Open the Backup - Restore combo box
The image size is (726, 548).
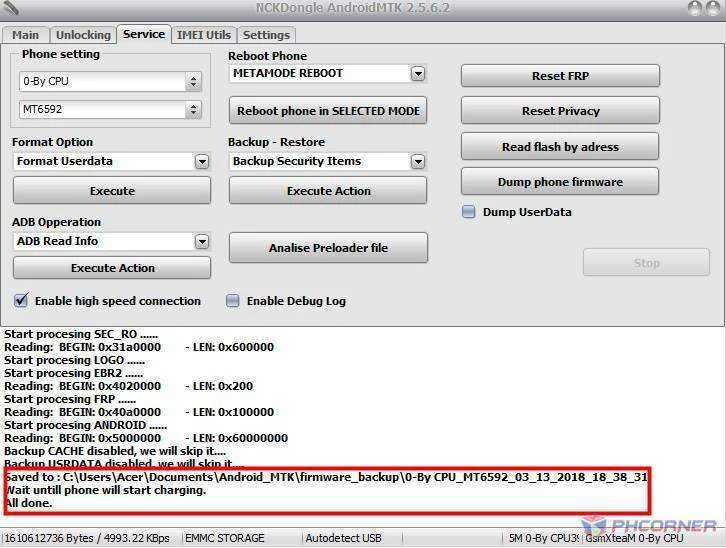pos(327,162)
